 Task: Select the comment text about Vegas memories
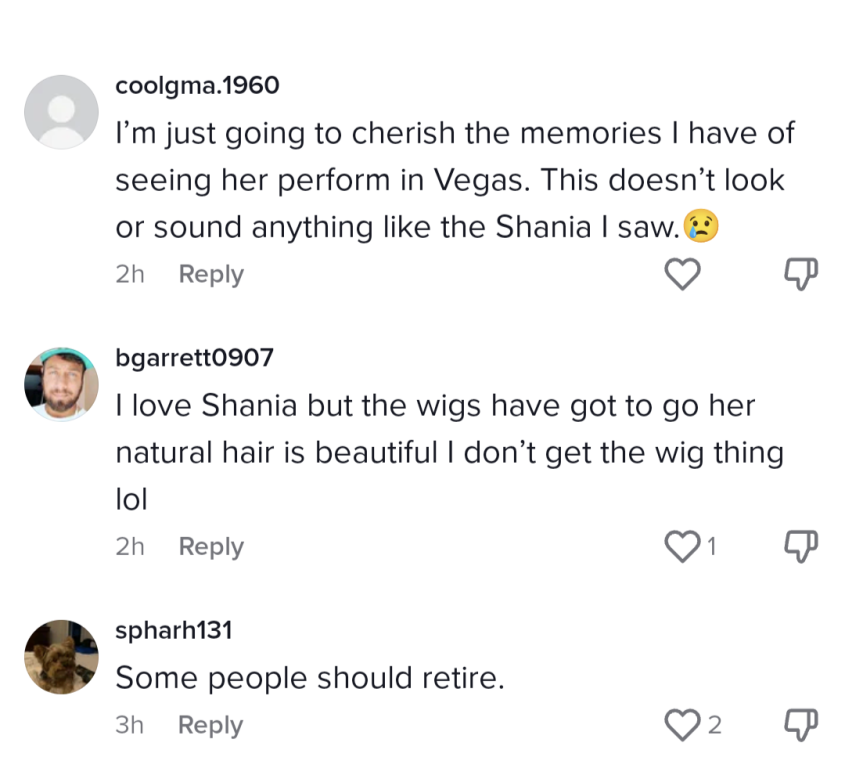(x=450, y=180)
